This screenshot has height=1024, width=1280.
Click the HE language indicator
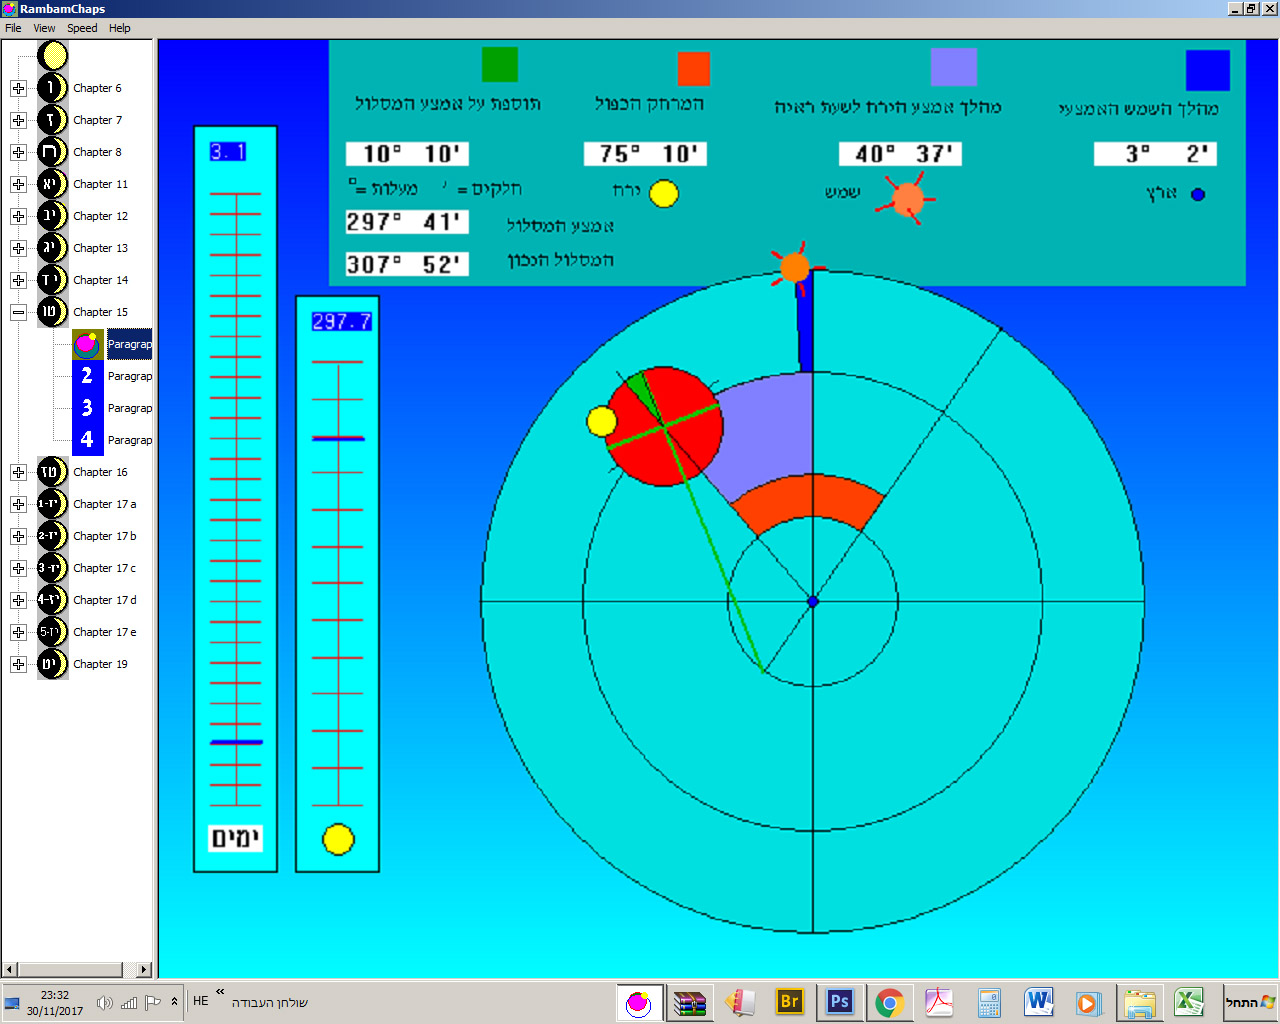coord(201,1001)
